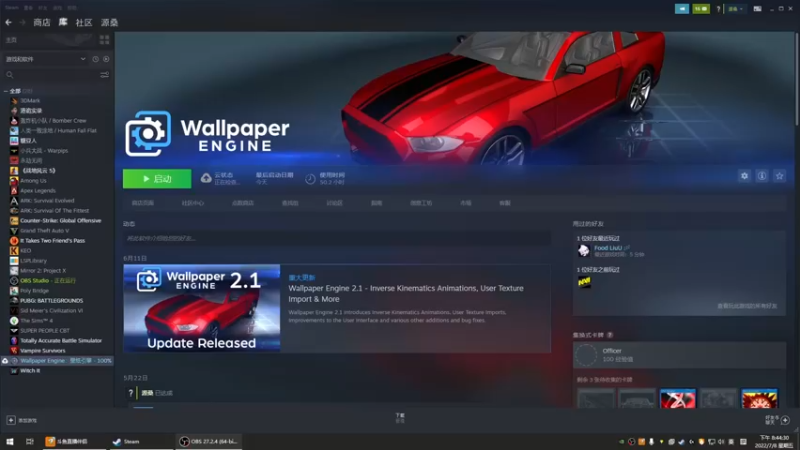Switch to OBS 27.2.4 in taskbar
This screenshot has width=800, height=450.
click(209, 441)
